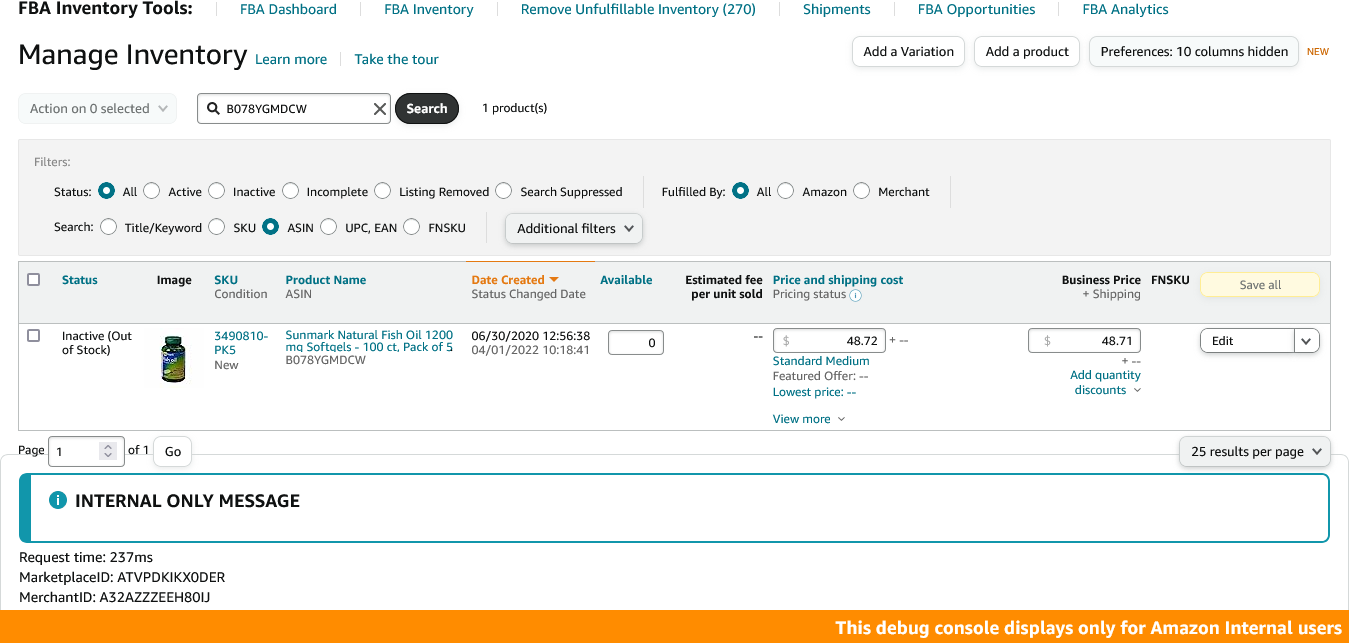Click the magnifier icon in search field
The image size is (1349, 643).
click(213, 108)
